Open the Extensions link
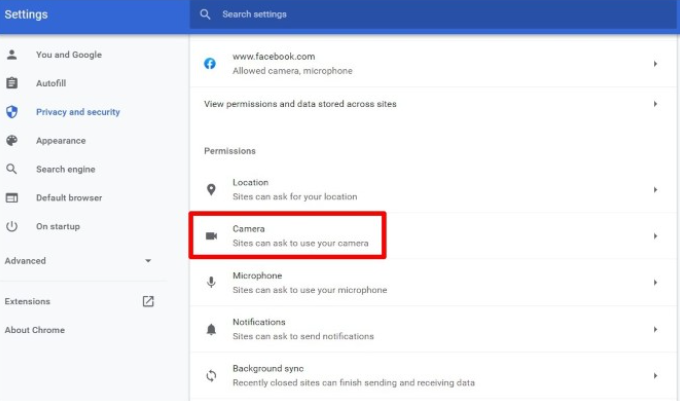Image resolution: width=680 pixels, height=401 pixels. [x=27, y=301]
